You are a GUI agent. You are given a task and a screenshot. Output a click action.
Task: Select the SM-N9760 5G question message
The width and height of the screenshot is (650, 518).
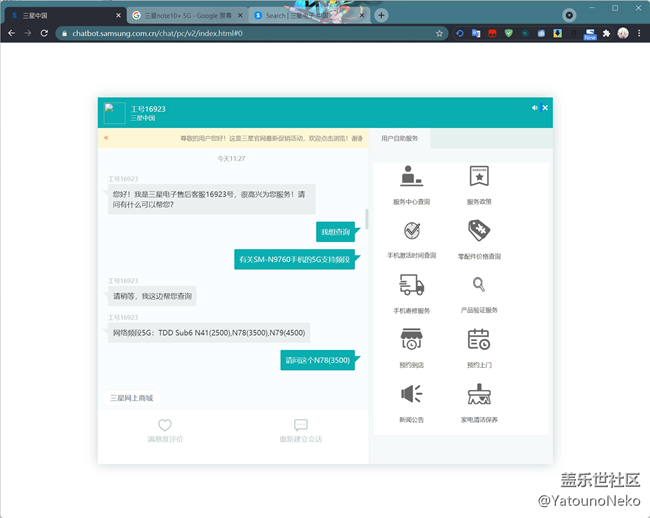click(294, 259)
